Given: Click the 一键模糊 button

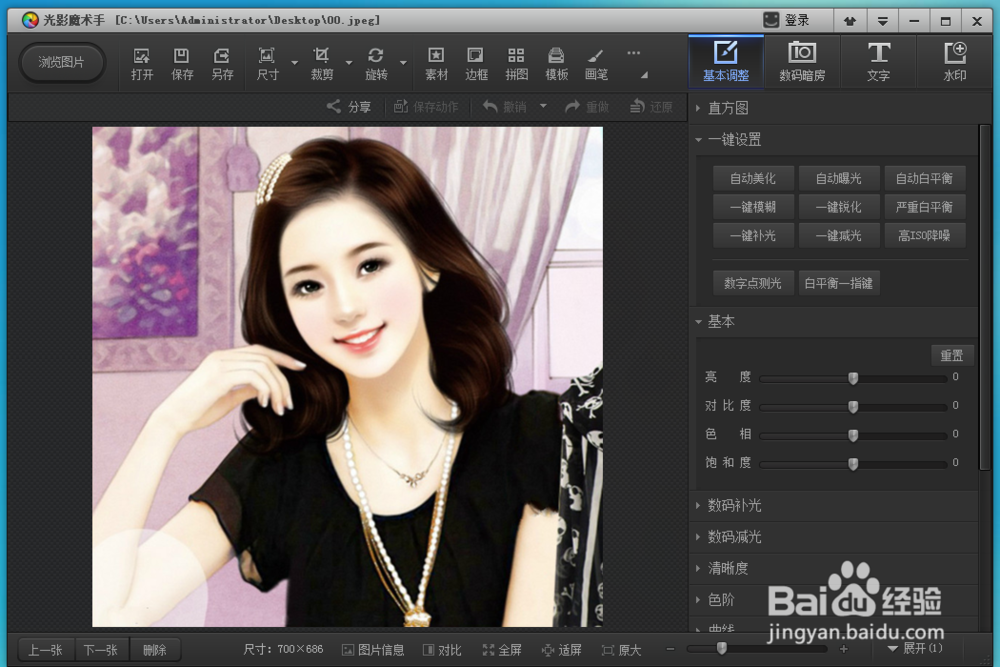Looking at the screenshot, I should click(753, 207).
